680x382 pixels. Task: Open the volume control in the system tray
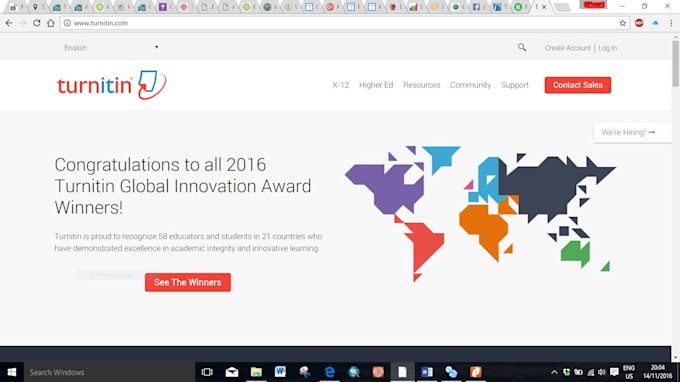pos(602,372)
